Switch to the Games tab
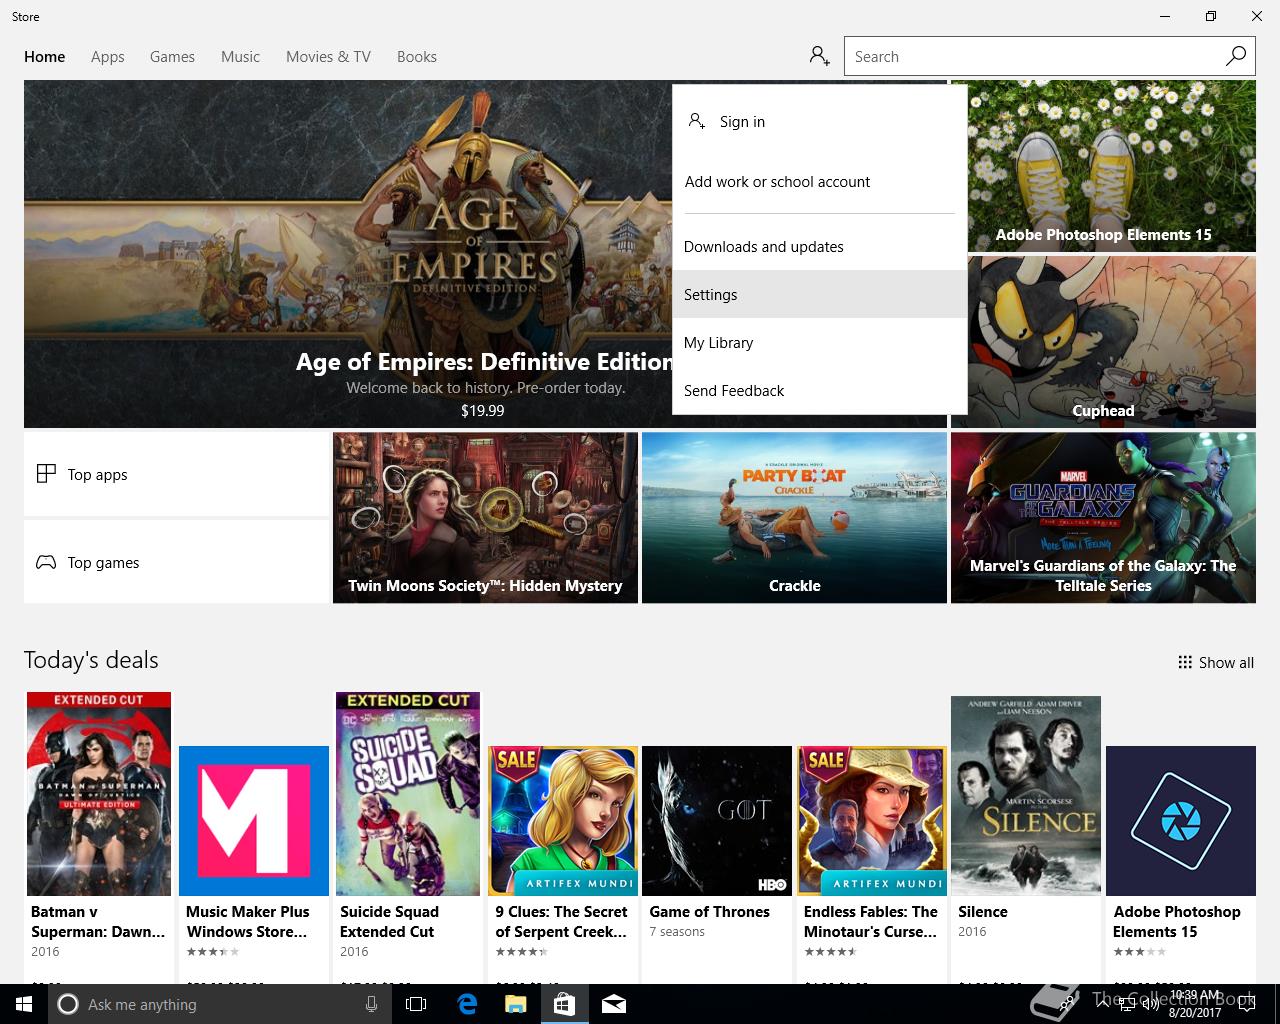 [172, 56]
